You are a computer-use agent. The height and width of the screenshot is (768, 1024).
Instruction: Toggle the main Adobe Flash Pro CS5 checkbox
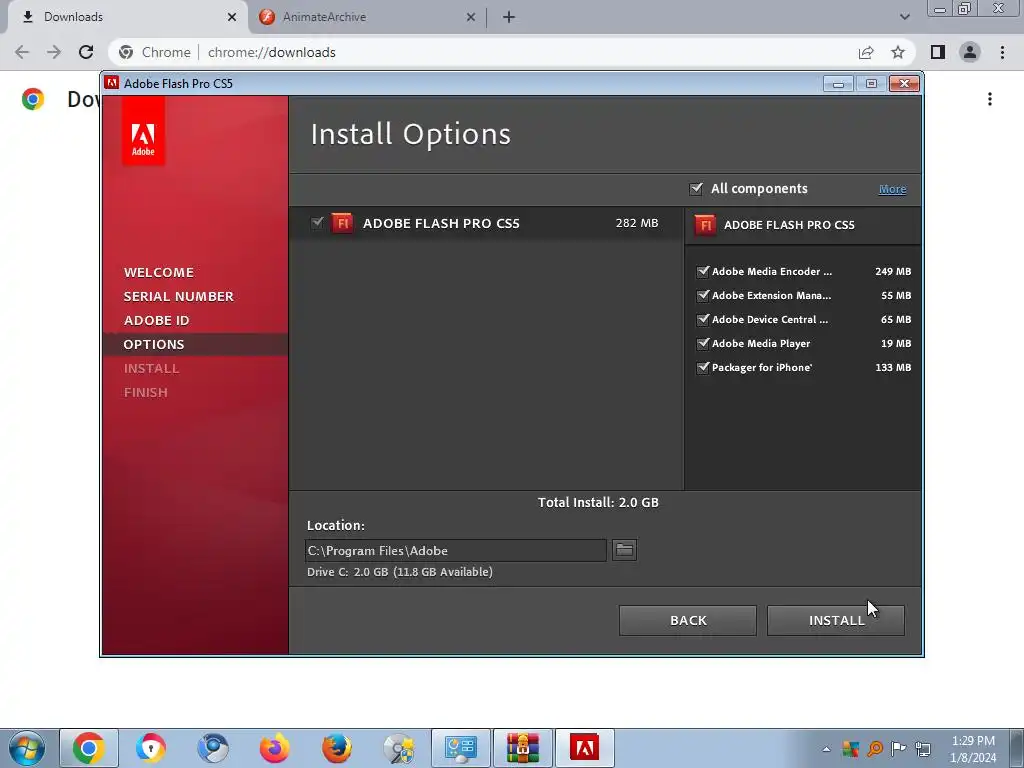[317, 223]
